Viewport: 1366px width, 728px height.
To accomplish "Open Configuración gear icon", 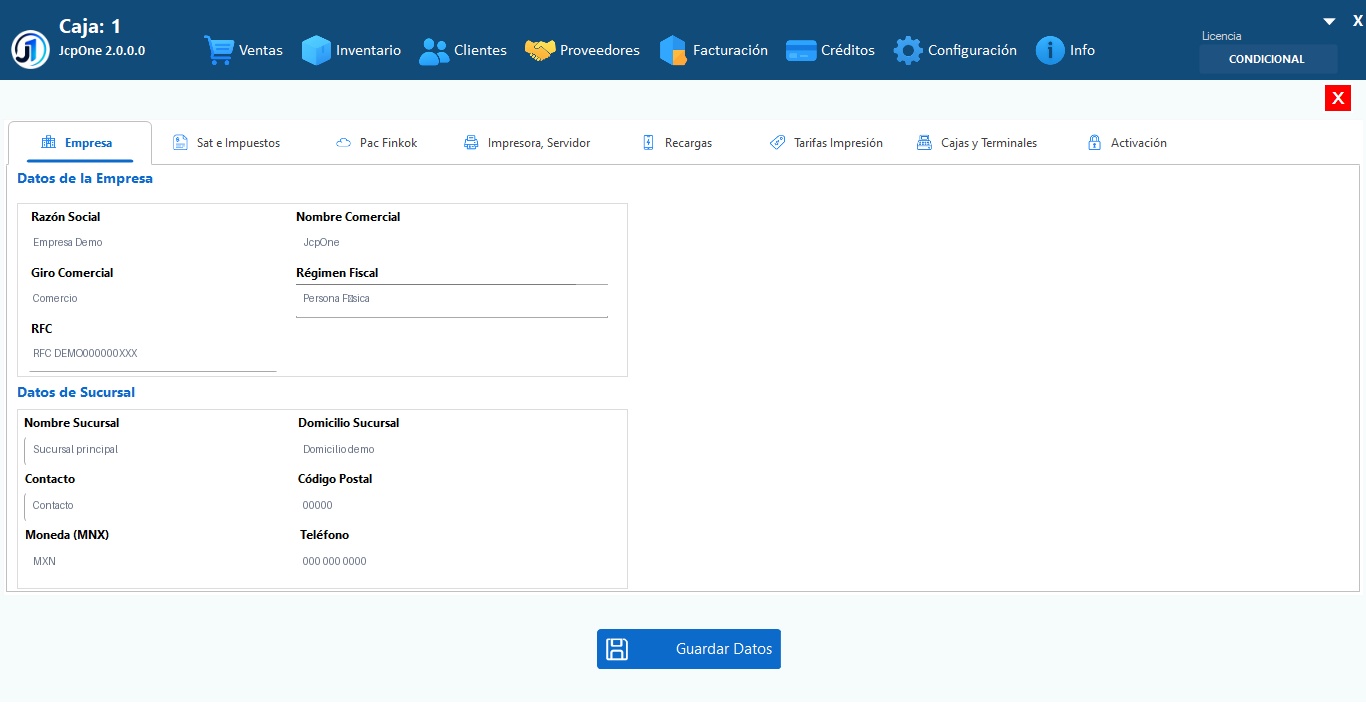I will pos(908,50).
